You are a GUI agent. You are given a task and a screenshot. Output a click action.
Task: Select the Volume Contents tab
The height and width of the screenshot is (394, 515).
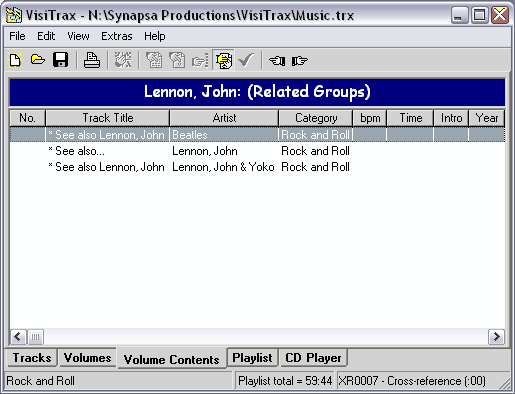[171, 359]
